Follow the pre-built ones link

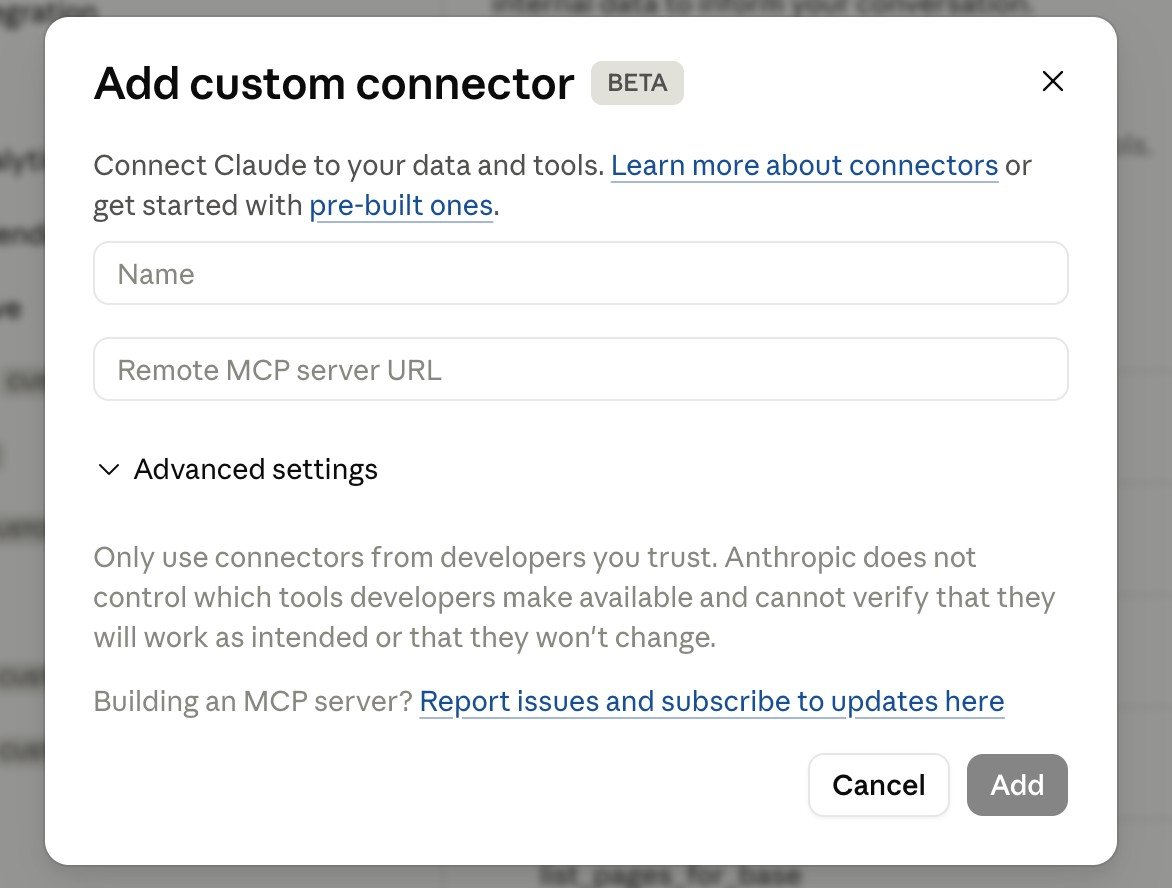point(401,206)
